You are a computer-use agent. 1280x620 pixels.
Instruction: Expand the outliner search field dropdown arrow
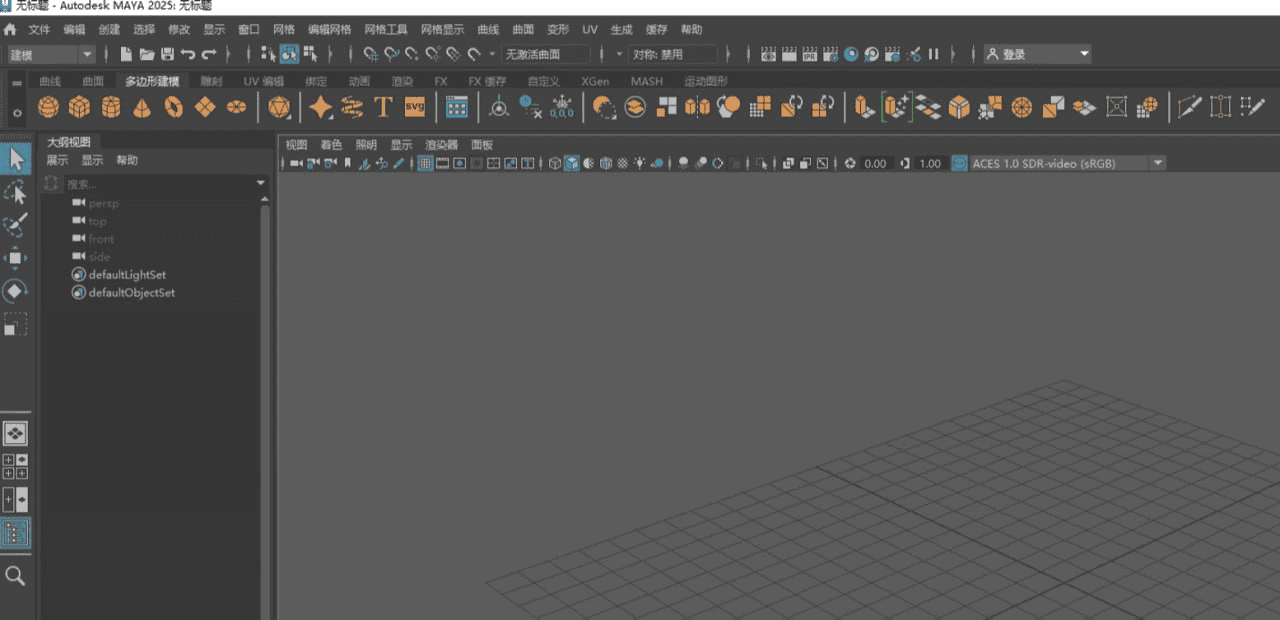click(260, 183)
